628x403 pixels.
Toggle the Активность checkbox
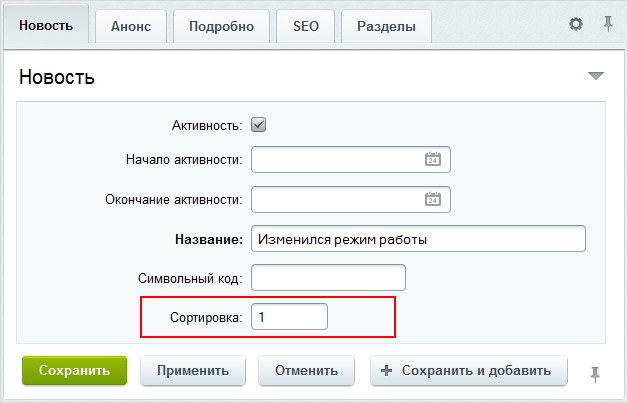point(258,125)
